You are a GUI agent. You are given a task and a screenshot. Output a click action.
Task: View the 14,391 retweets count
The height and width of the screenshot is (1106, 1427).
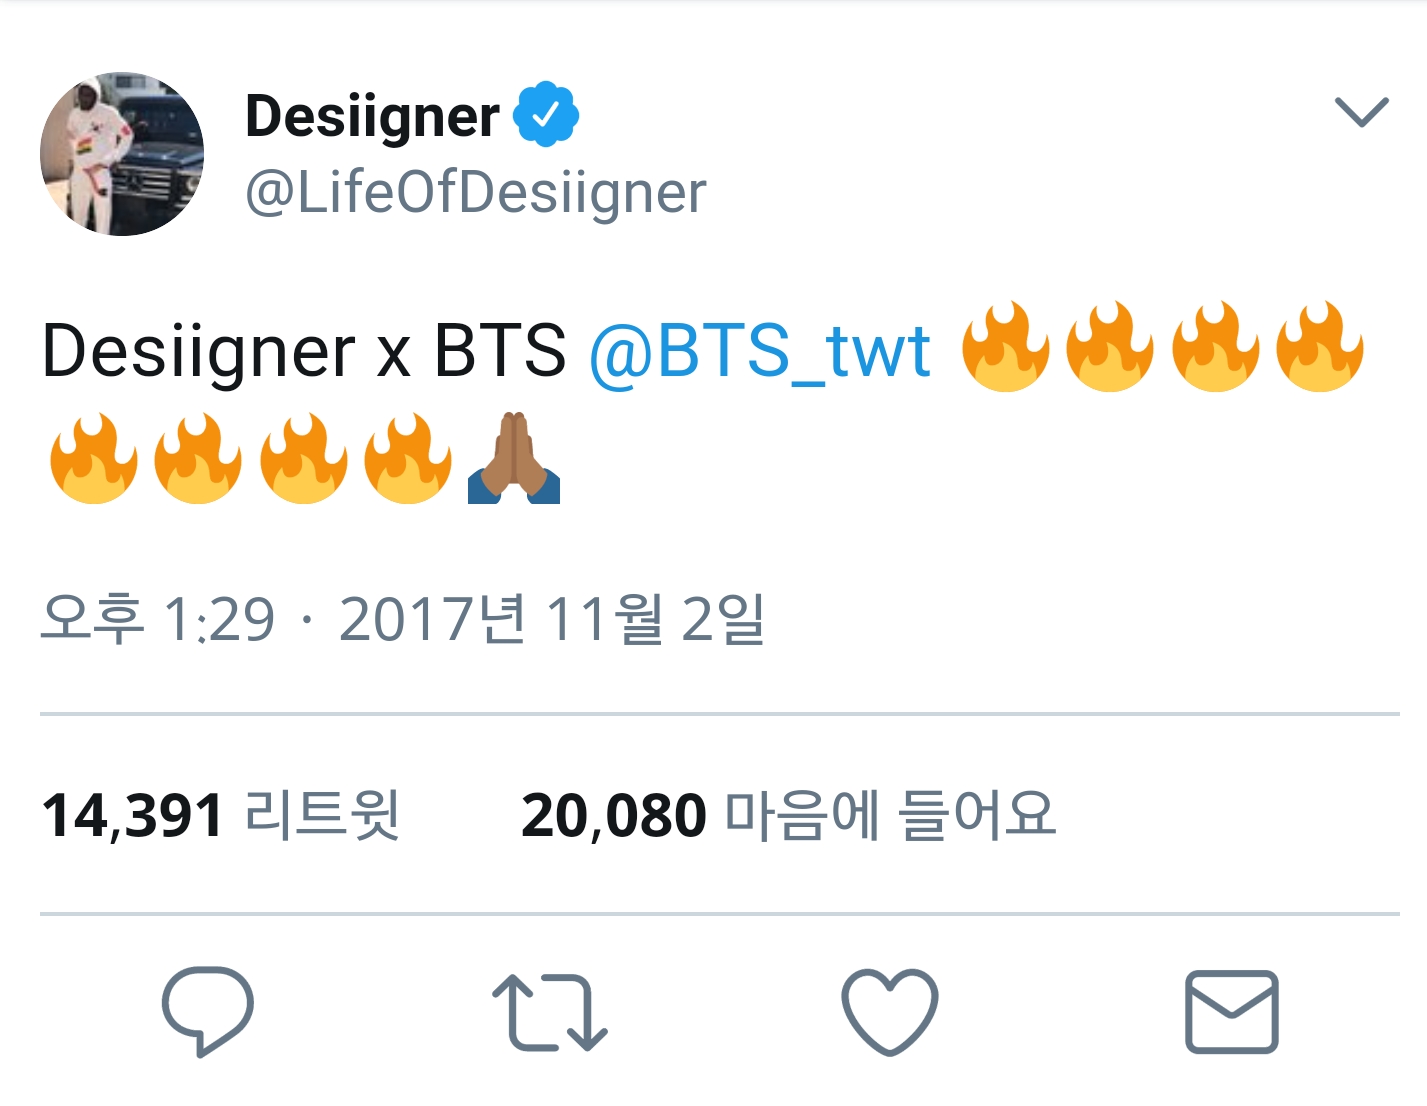coord(132,815)
